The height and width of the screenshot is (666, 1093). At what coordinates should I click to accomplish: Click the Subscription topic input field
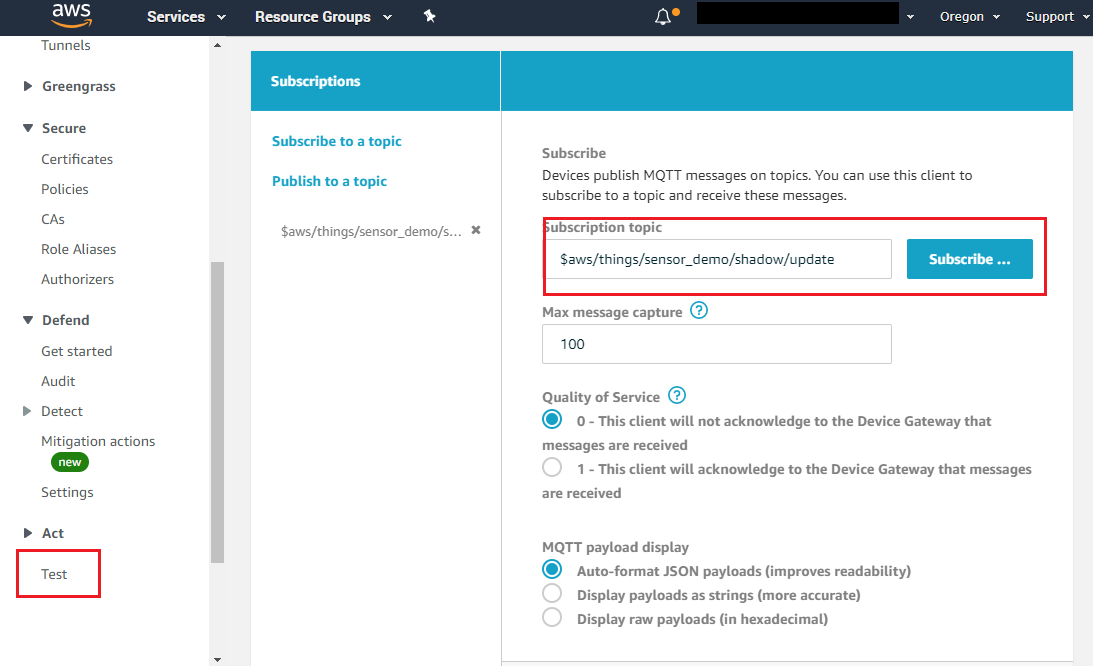coord(717,259)
